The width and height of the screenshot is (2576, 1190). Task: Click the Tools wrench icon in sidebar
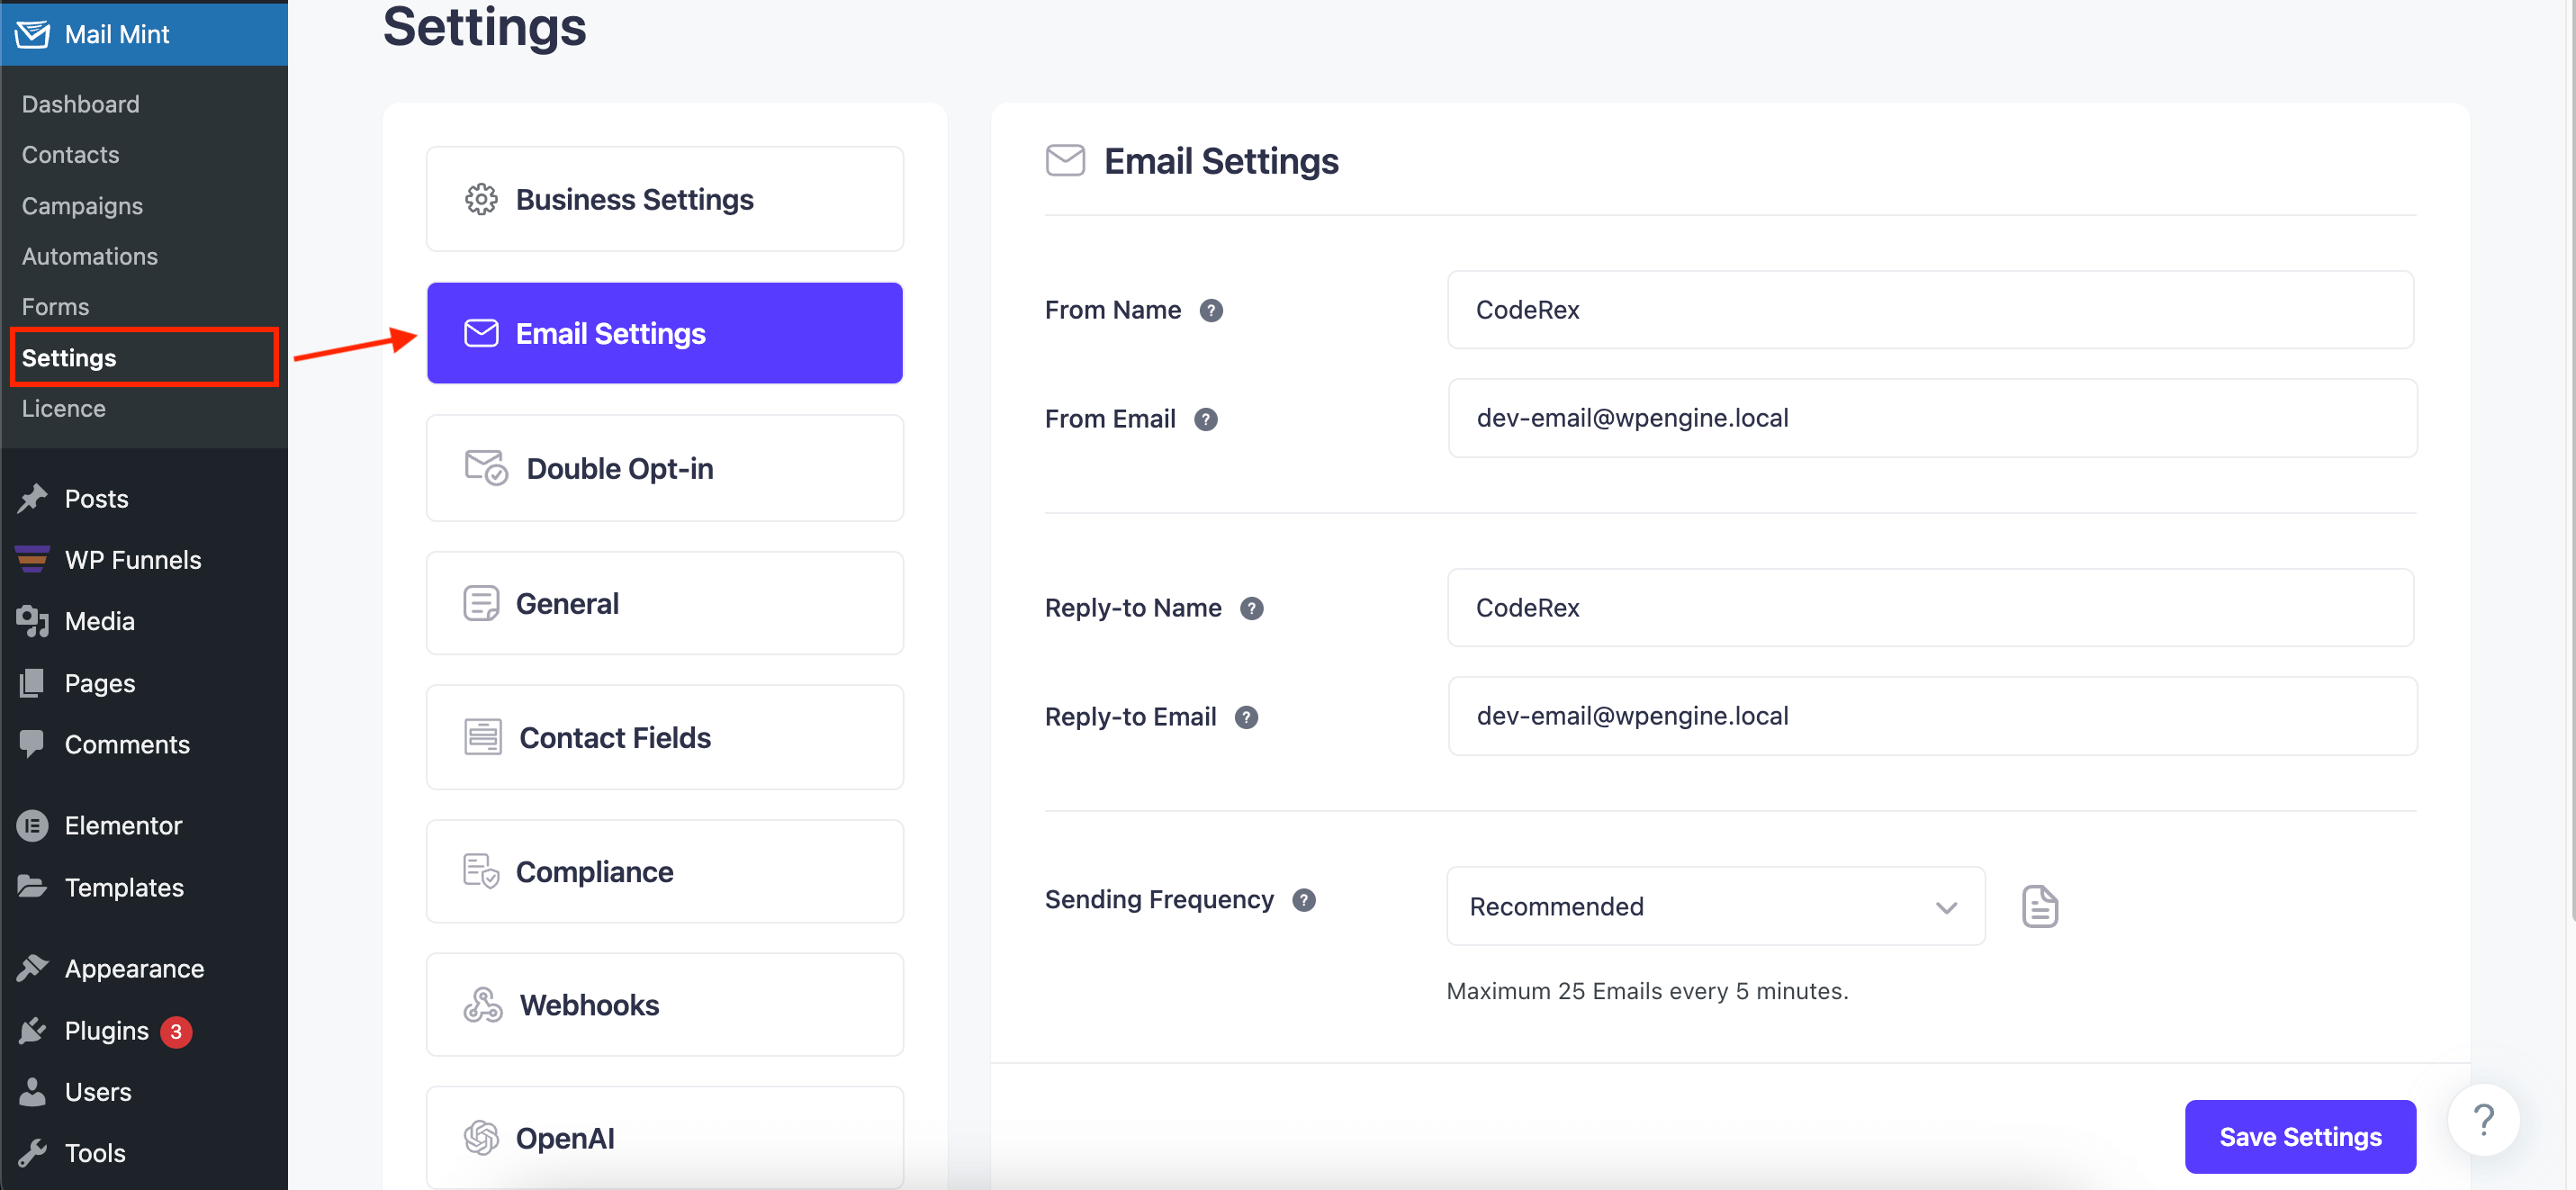(32, 1153)
